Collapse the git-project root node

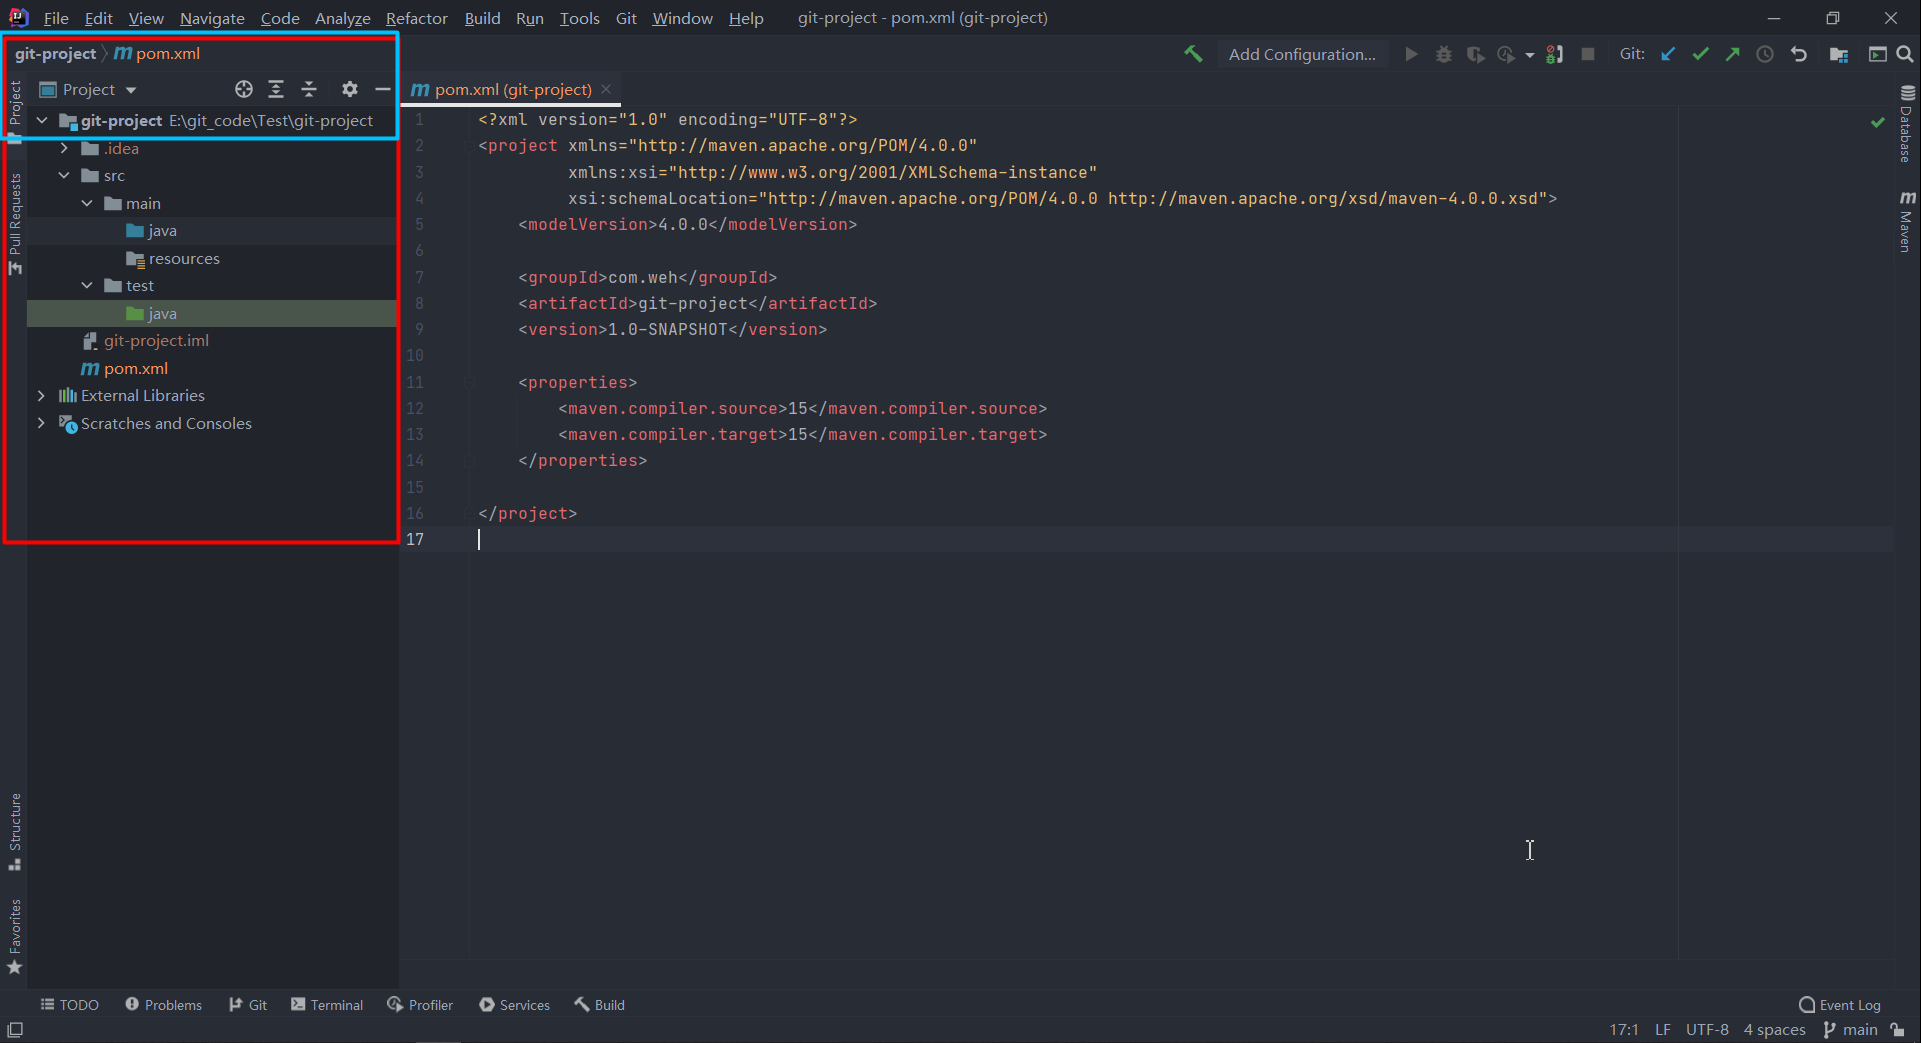(42, 120)
